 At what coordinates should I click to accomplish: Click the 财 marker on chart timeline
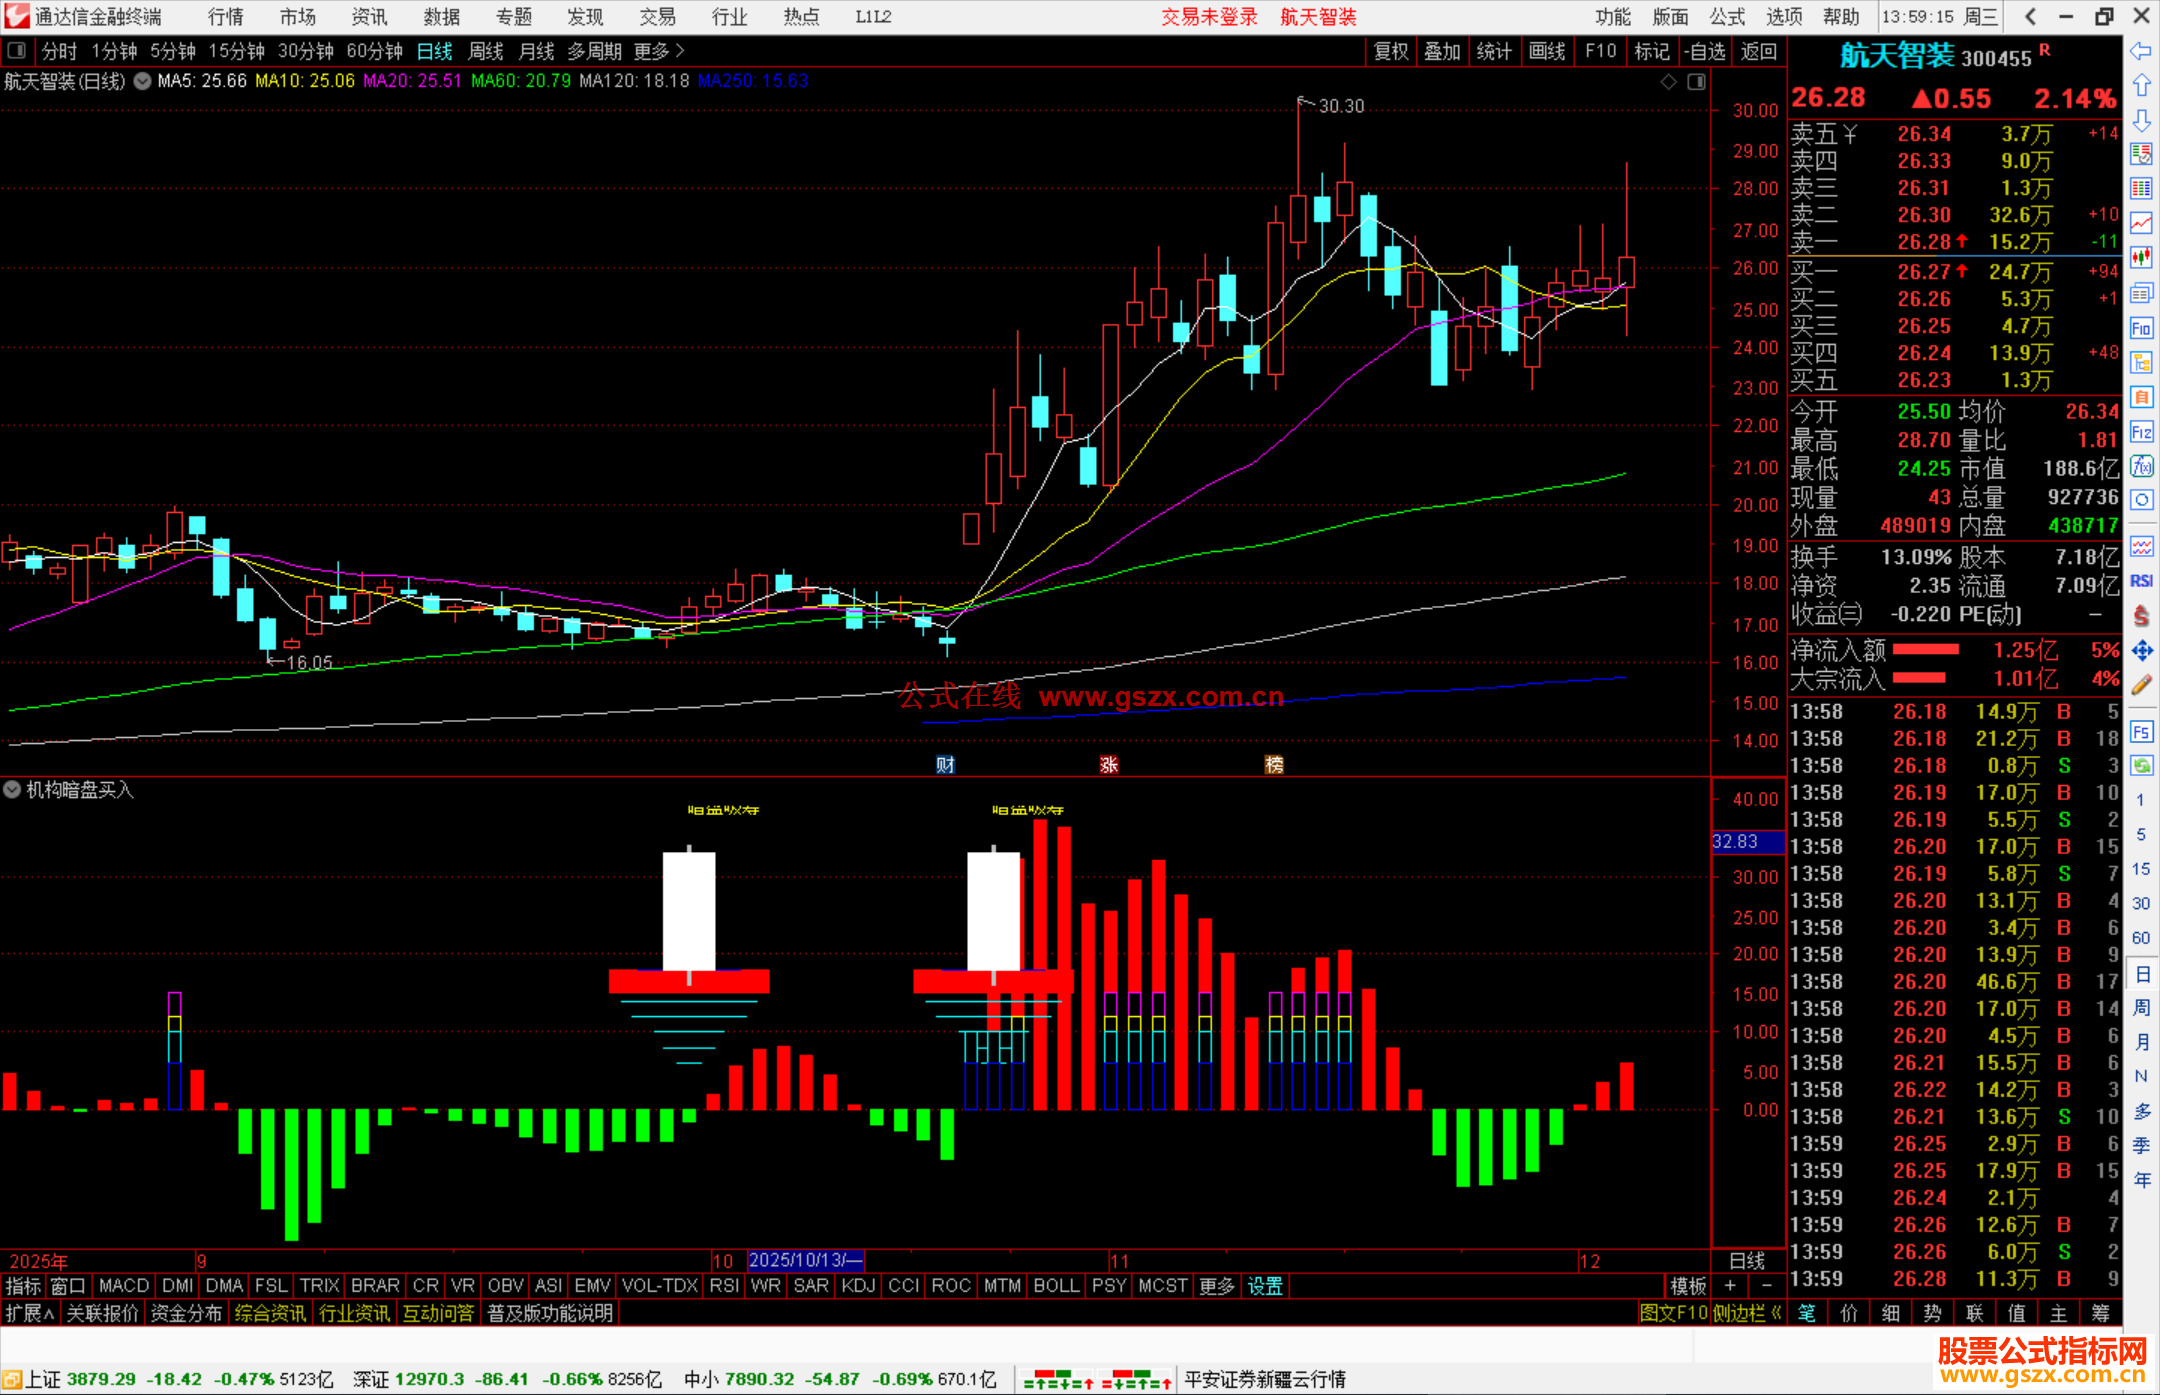click(x=945, y=765)
